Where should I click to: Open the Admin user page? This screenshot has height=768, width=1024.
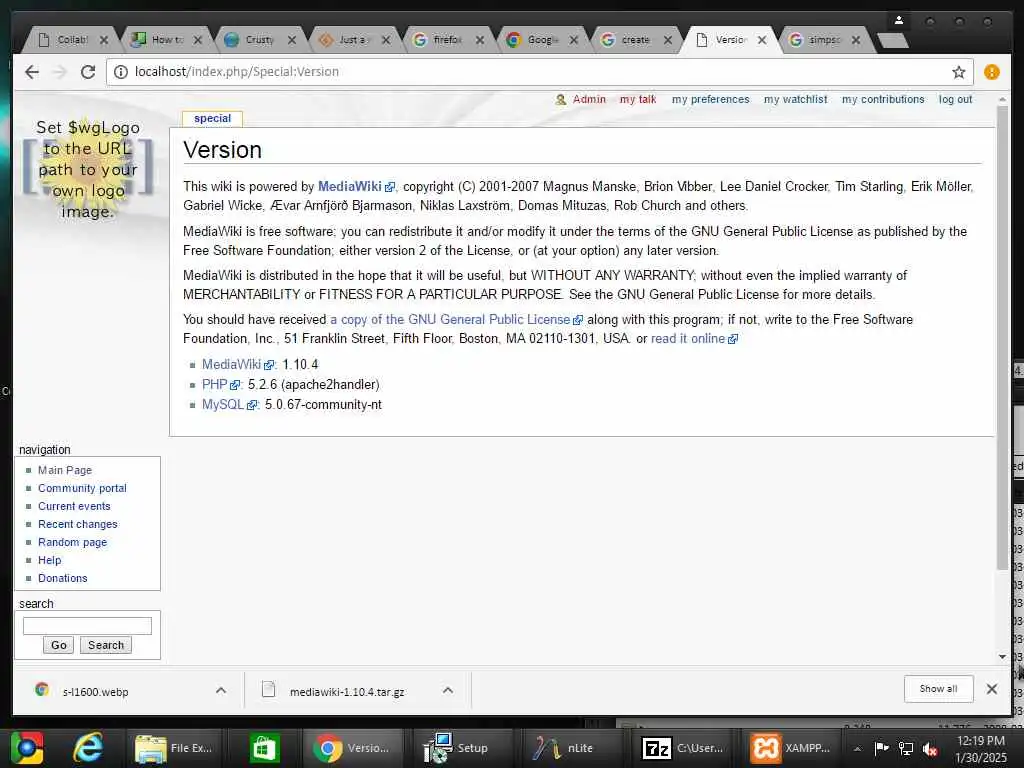tap(589, 99)
